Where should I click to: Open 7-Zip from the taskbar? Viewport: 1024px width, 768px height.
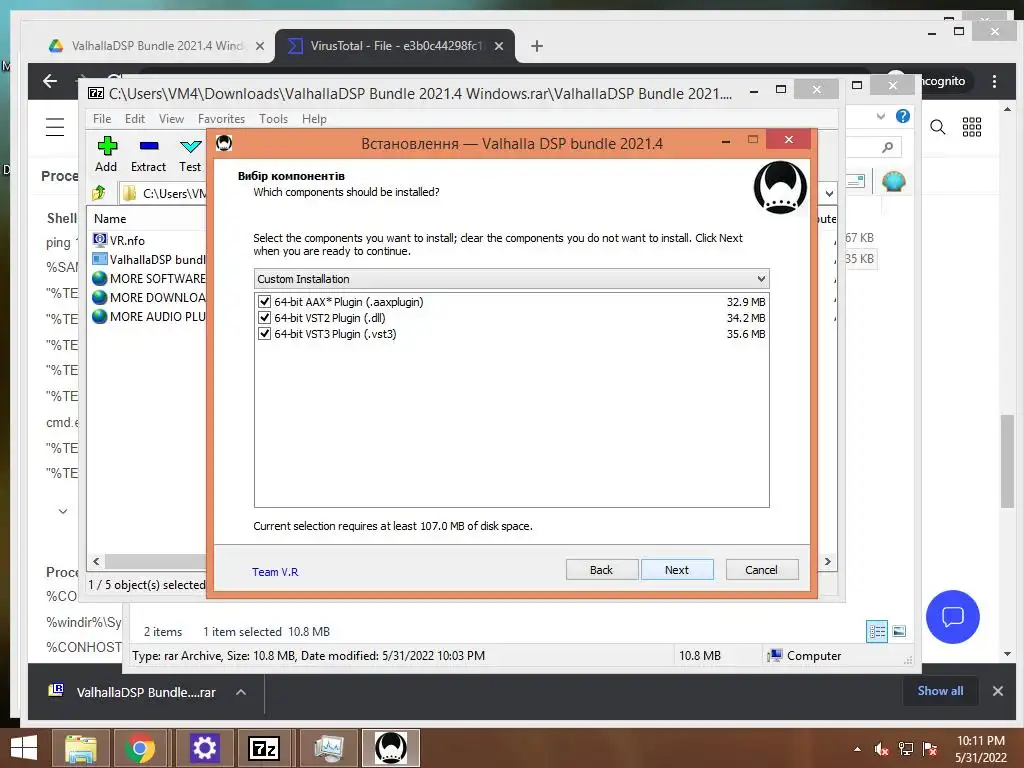point(264,748)
